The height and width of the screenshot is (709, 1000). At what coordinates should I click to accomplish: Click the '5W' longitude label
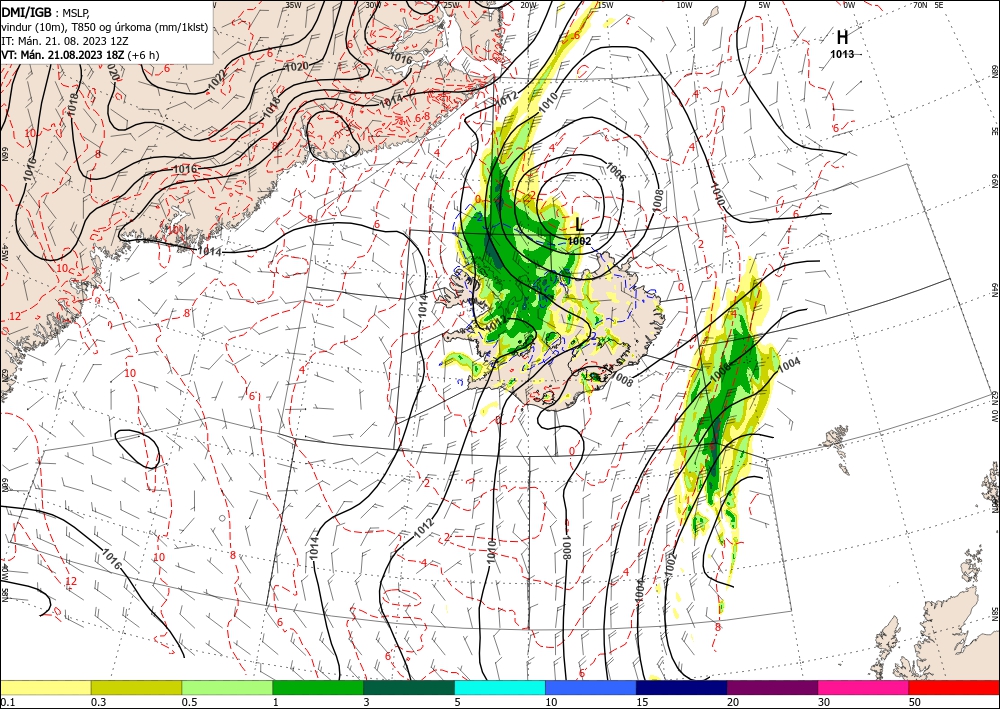click(x=764, y=5)
